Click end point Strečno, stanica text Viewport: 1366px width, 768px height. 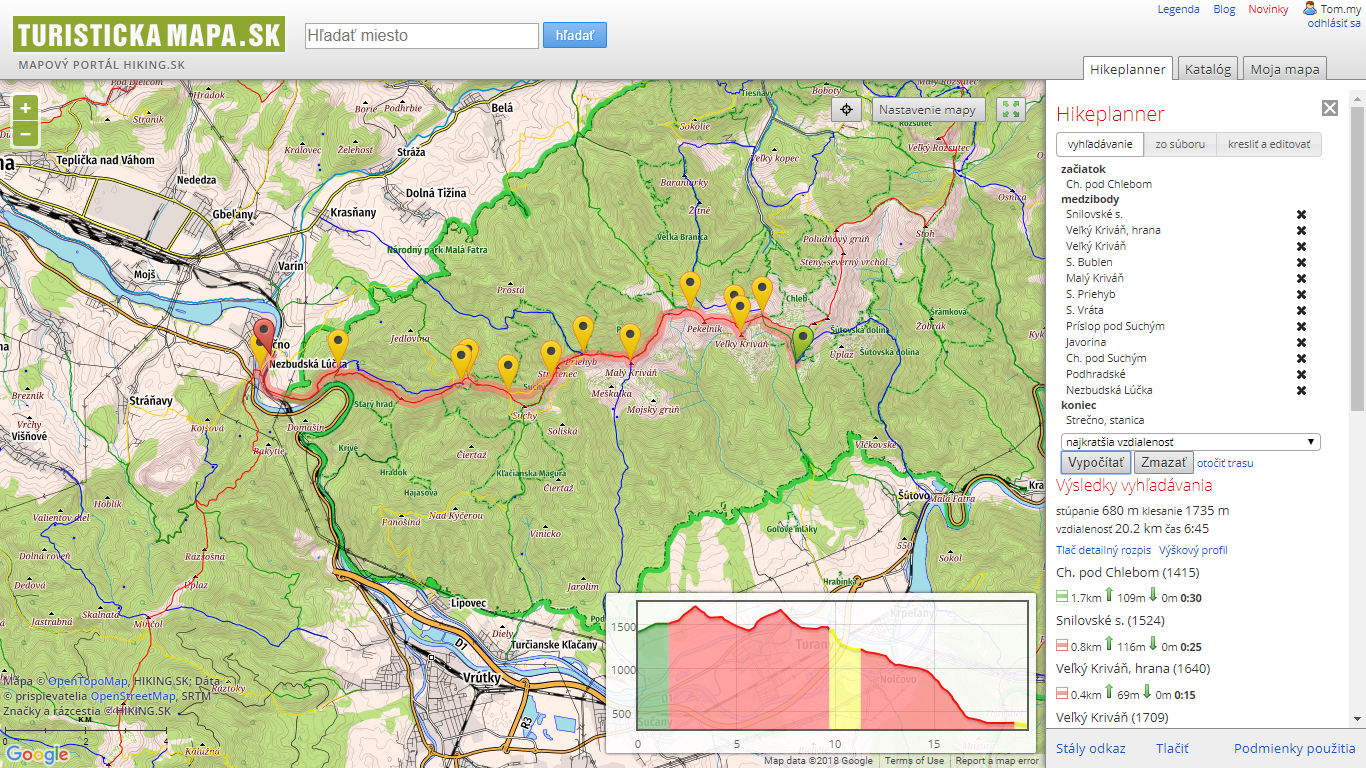tap(1105, 420)
